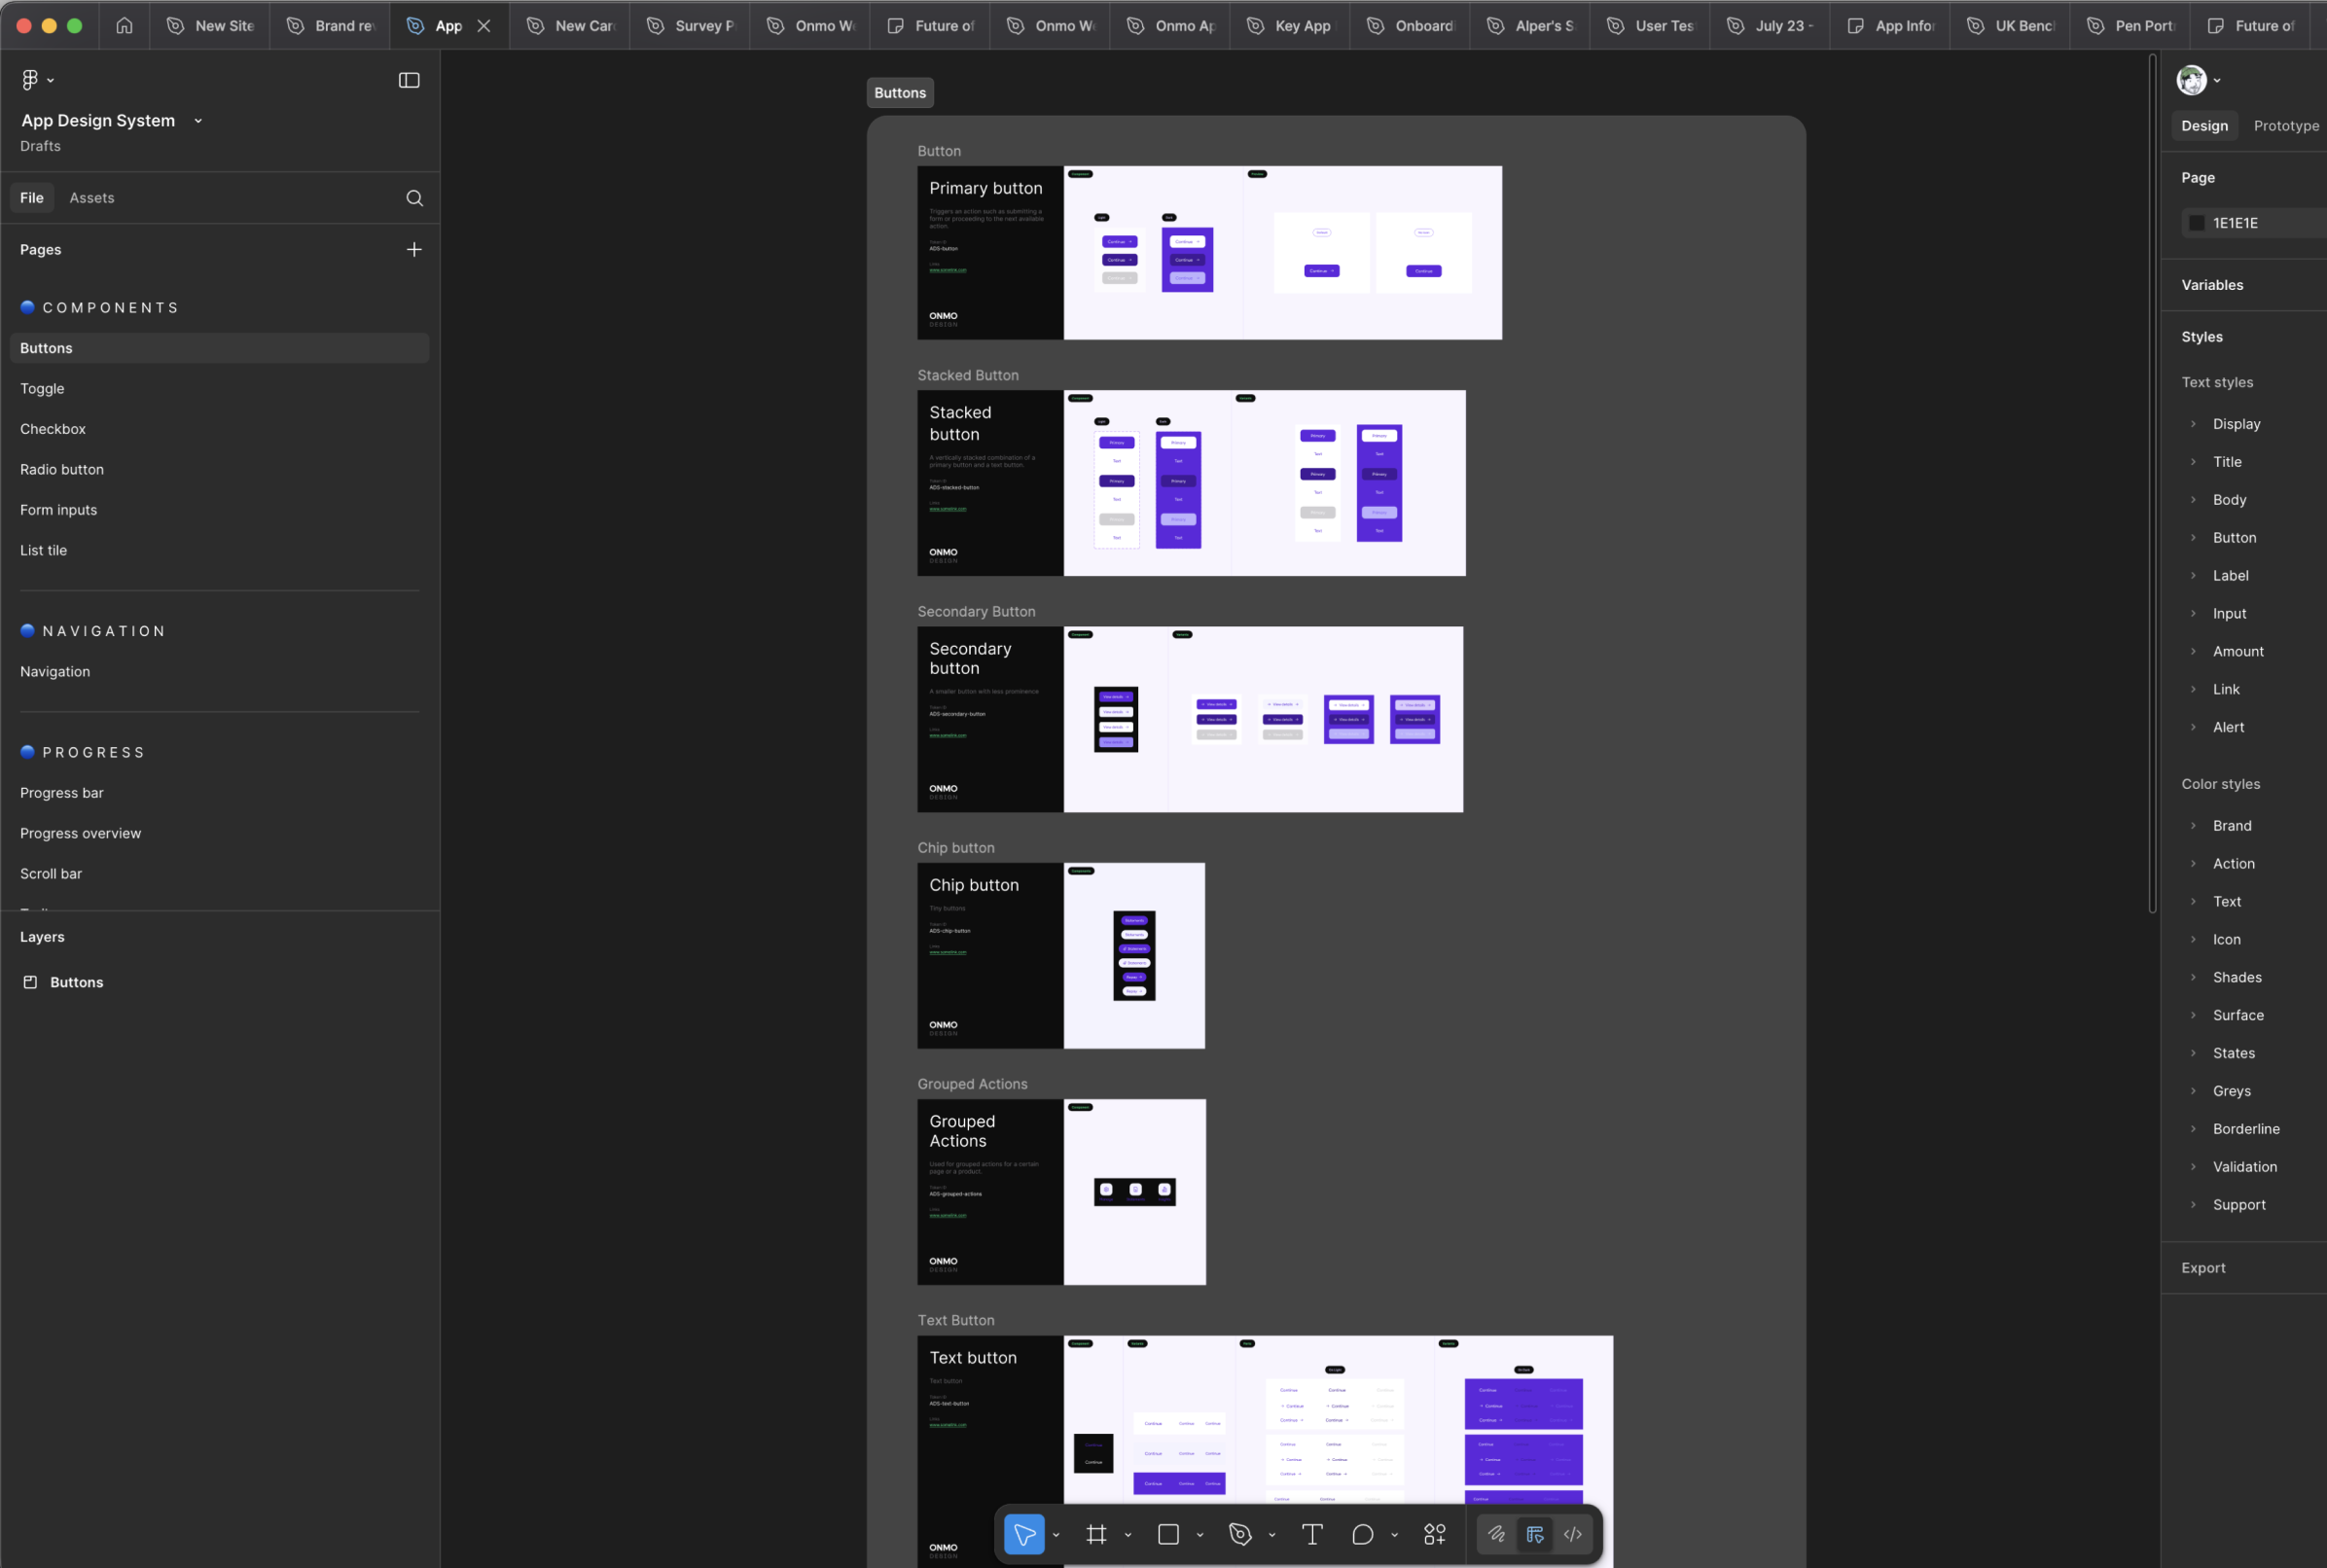
Task: Open the App Design System file dropdown
Action: tap(197, 120)
